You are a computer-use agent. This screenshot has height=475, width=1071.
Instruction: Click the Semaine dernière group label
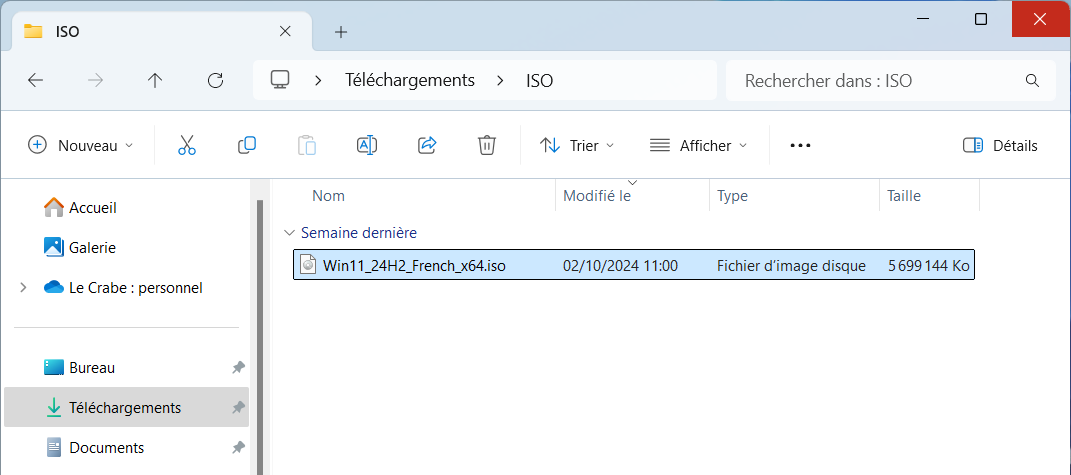point(359,233)
